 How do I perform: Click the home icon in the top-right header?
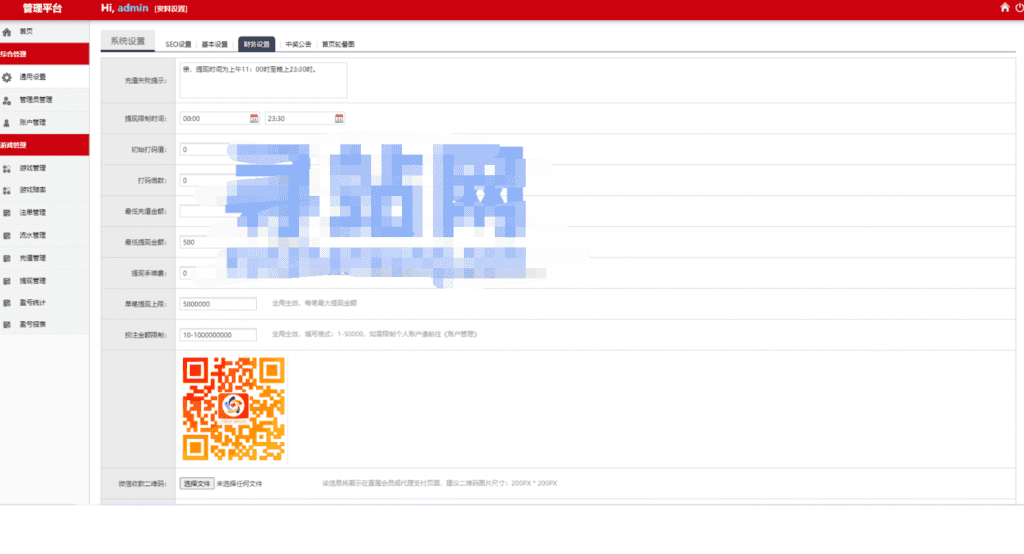[x=1004, y=7]
